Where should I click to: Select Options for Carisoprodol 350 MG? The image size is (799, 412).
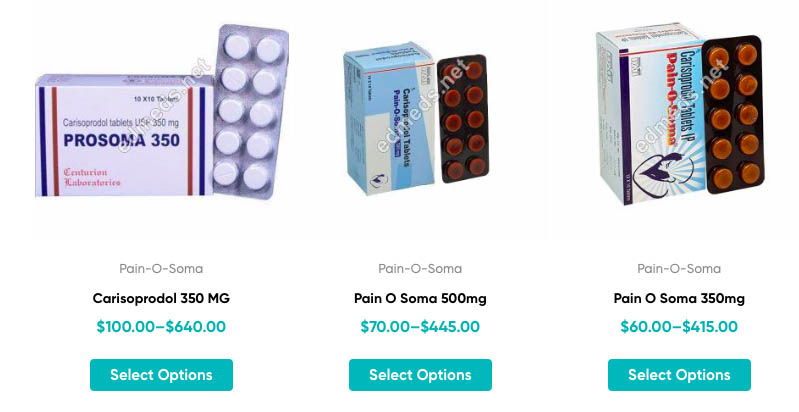click(161, 375)
